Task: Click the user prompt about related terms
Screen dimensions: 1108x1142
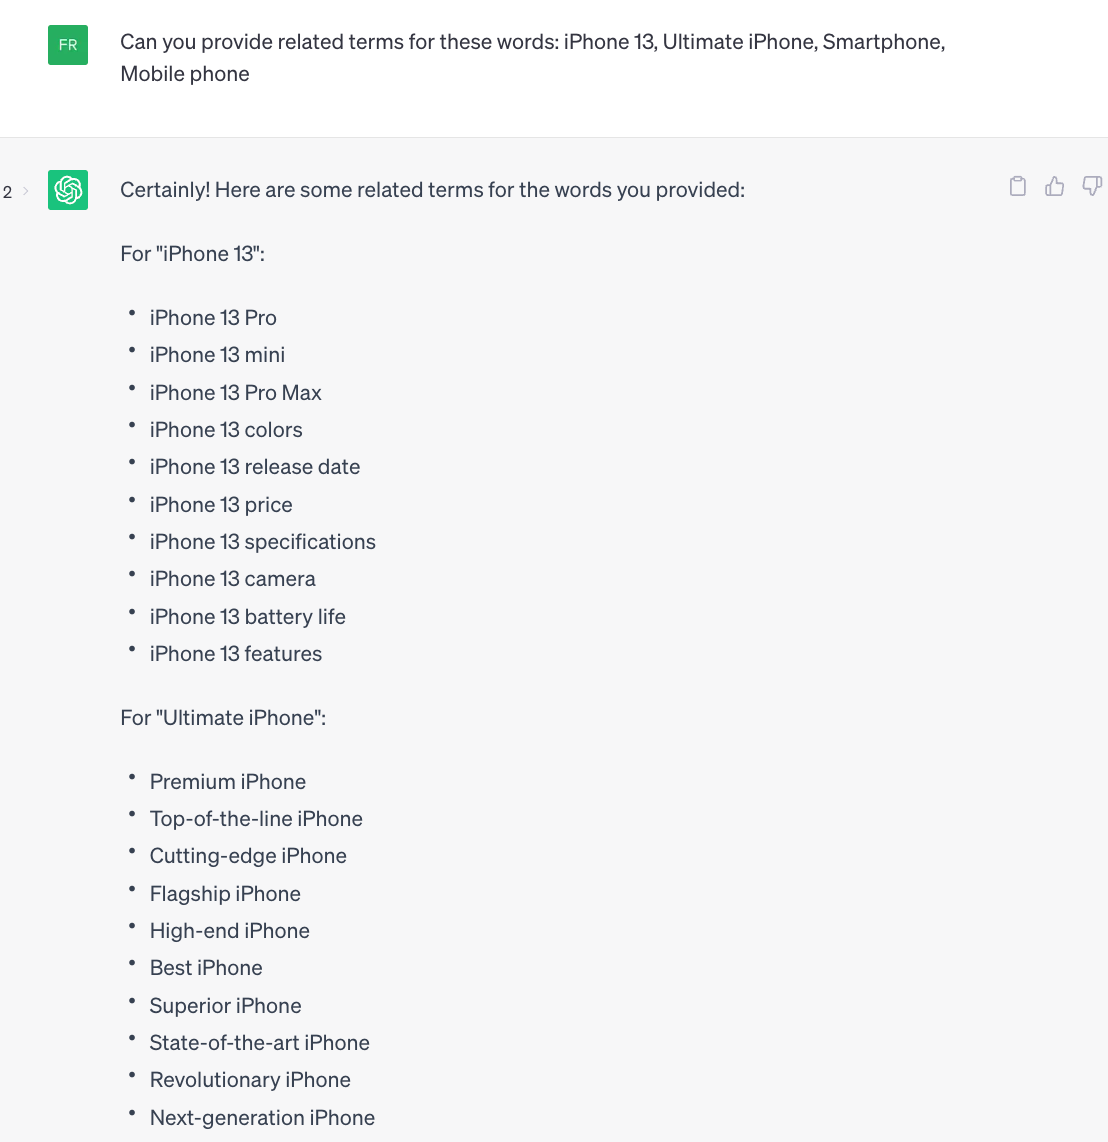Action: click(532, 58)
